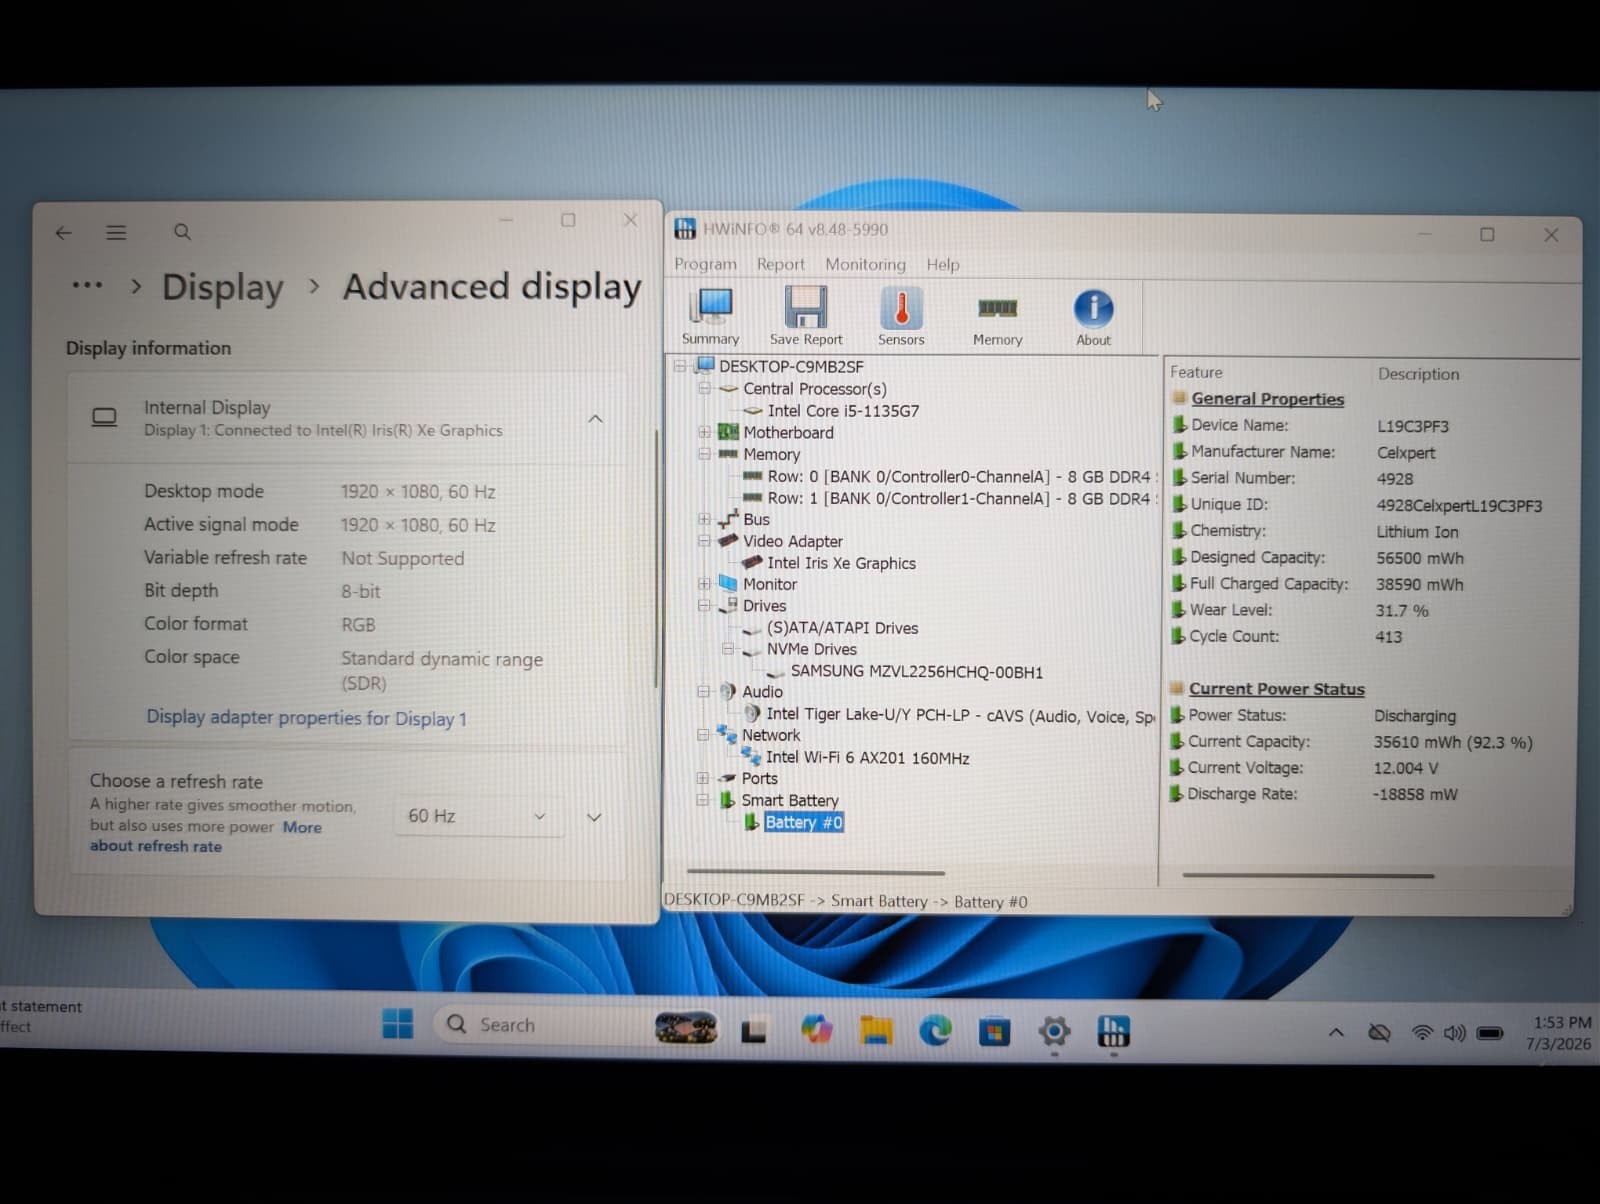
Task: Open the 60 Hz refresh rate dropdown
Action: point(478,816)
